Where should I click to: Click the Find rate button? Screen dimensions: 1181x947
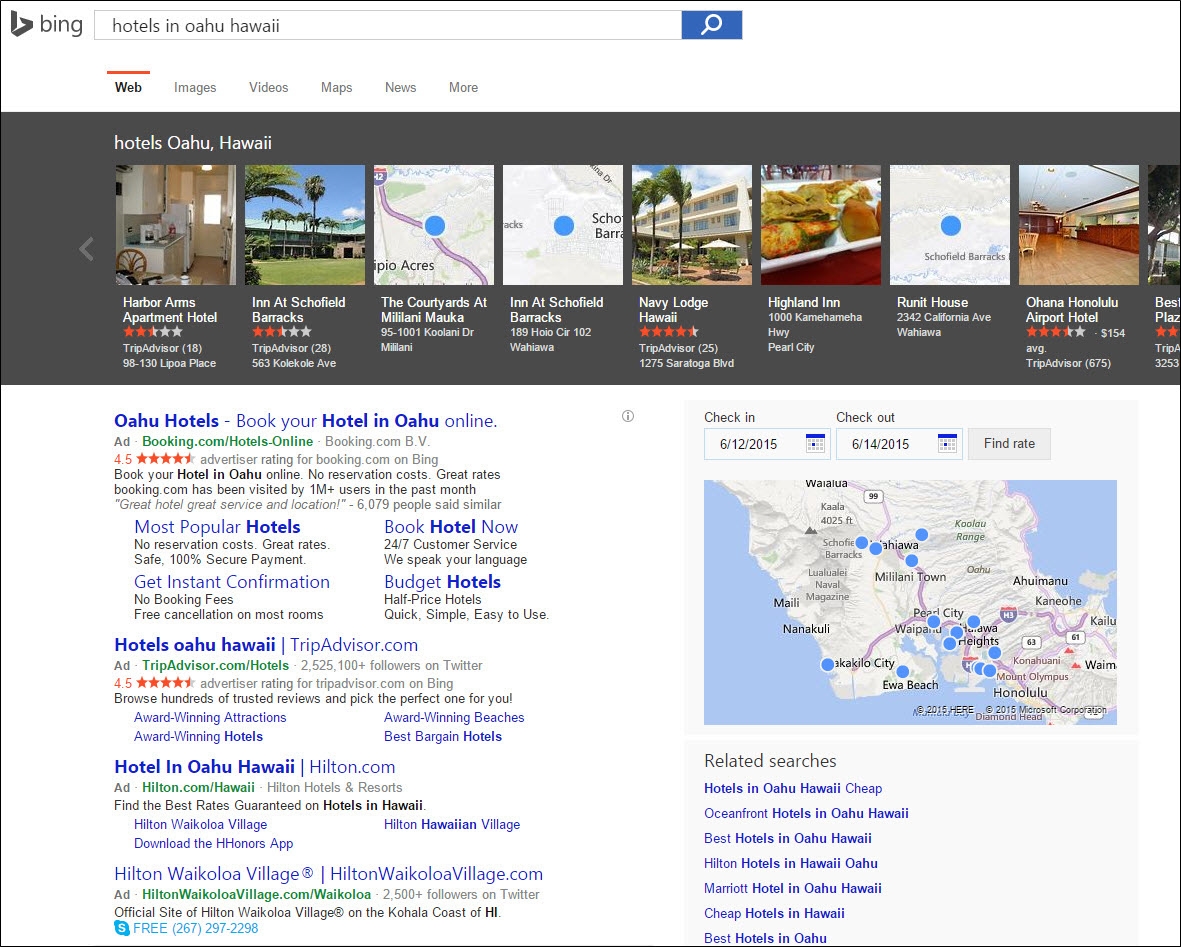coord(1009,444)
